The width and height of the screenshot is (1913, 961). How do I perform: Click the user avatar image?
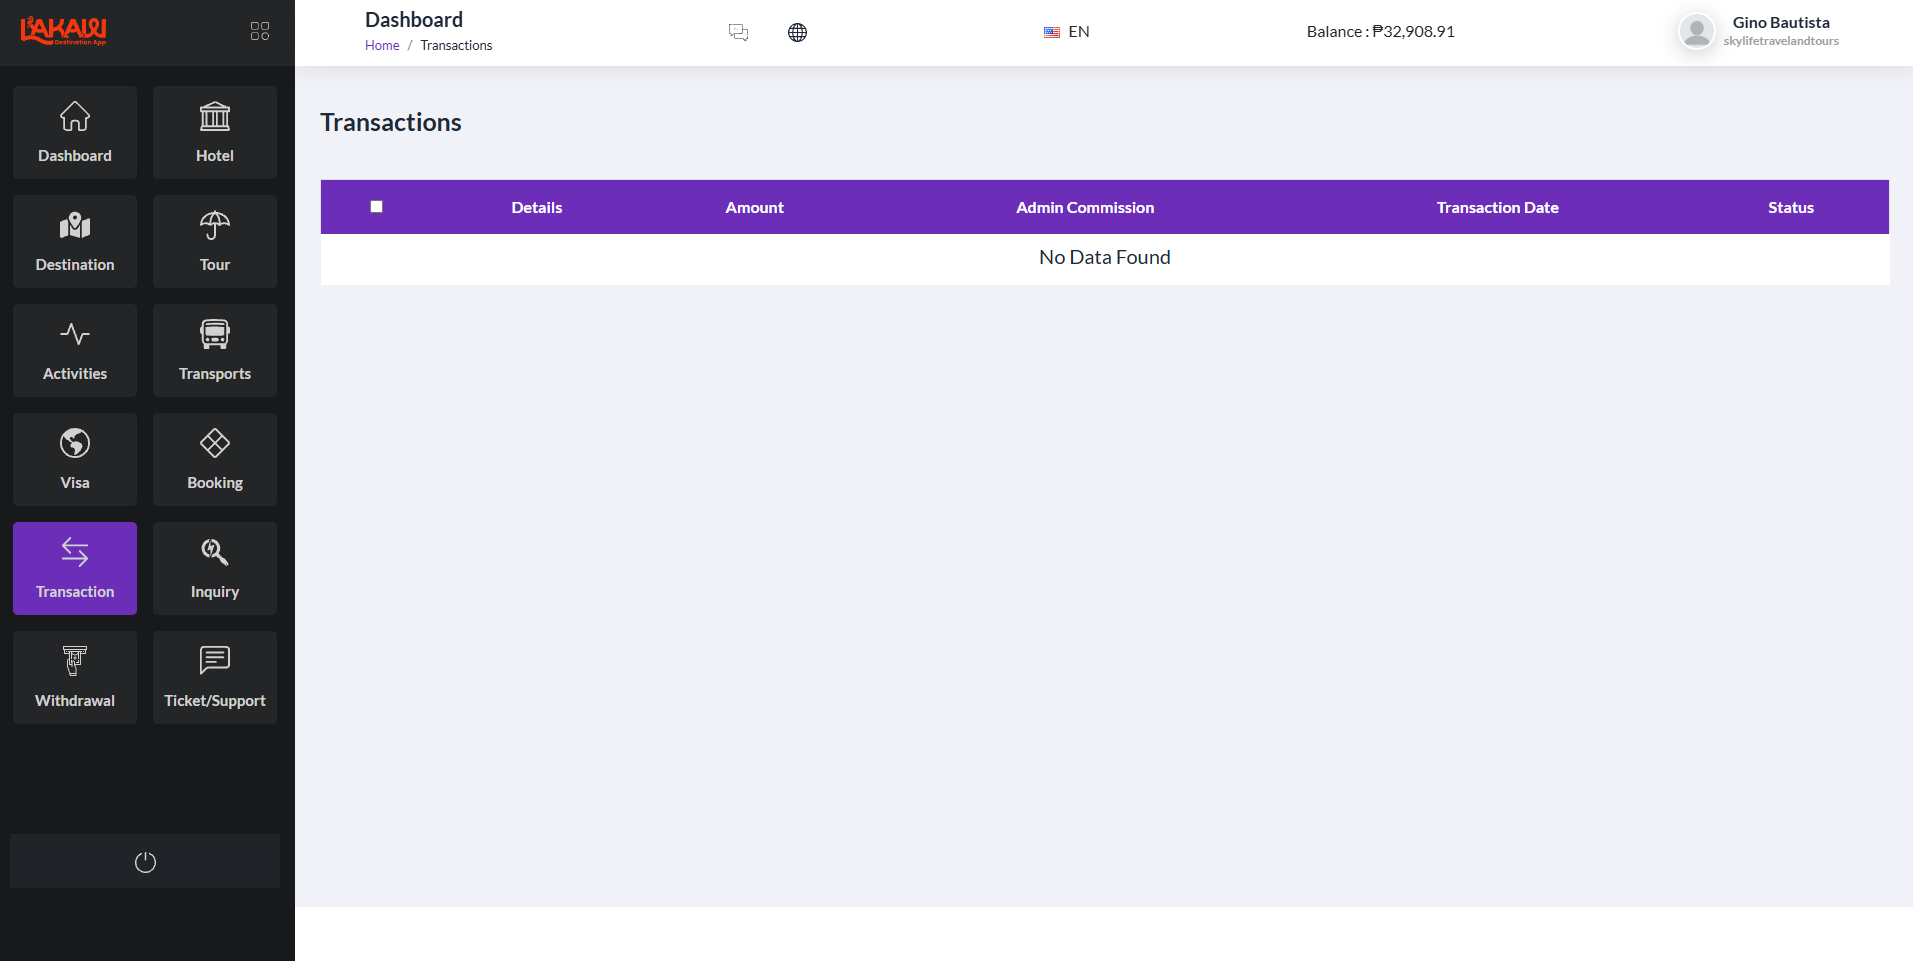pyautogui.click(x=1697, y=32)
